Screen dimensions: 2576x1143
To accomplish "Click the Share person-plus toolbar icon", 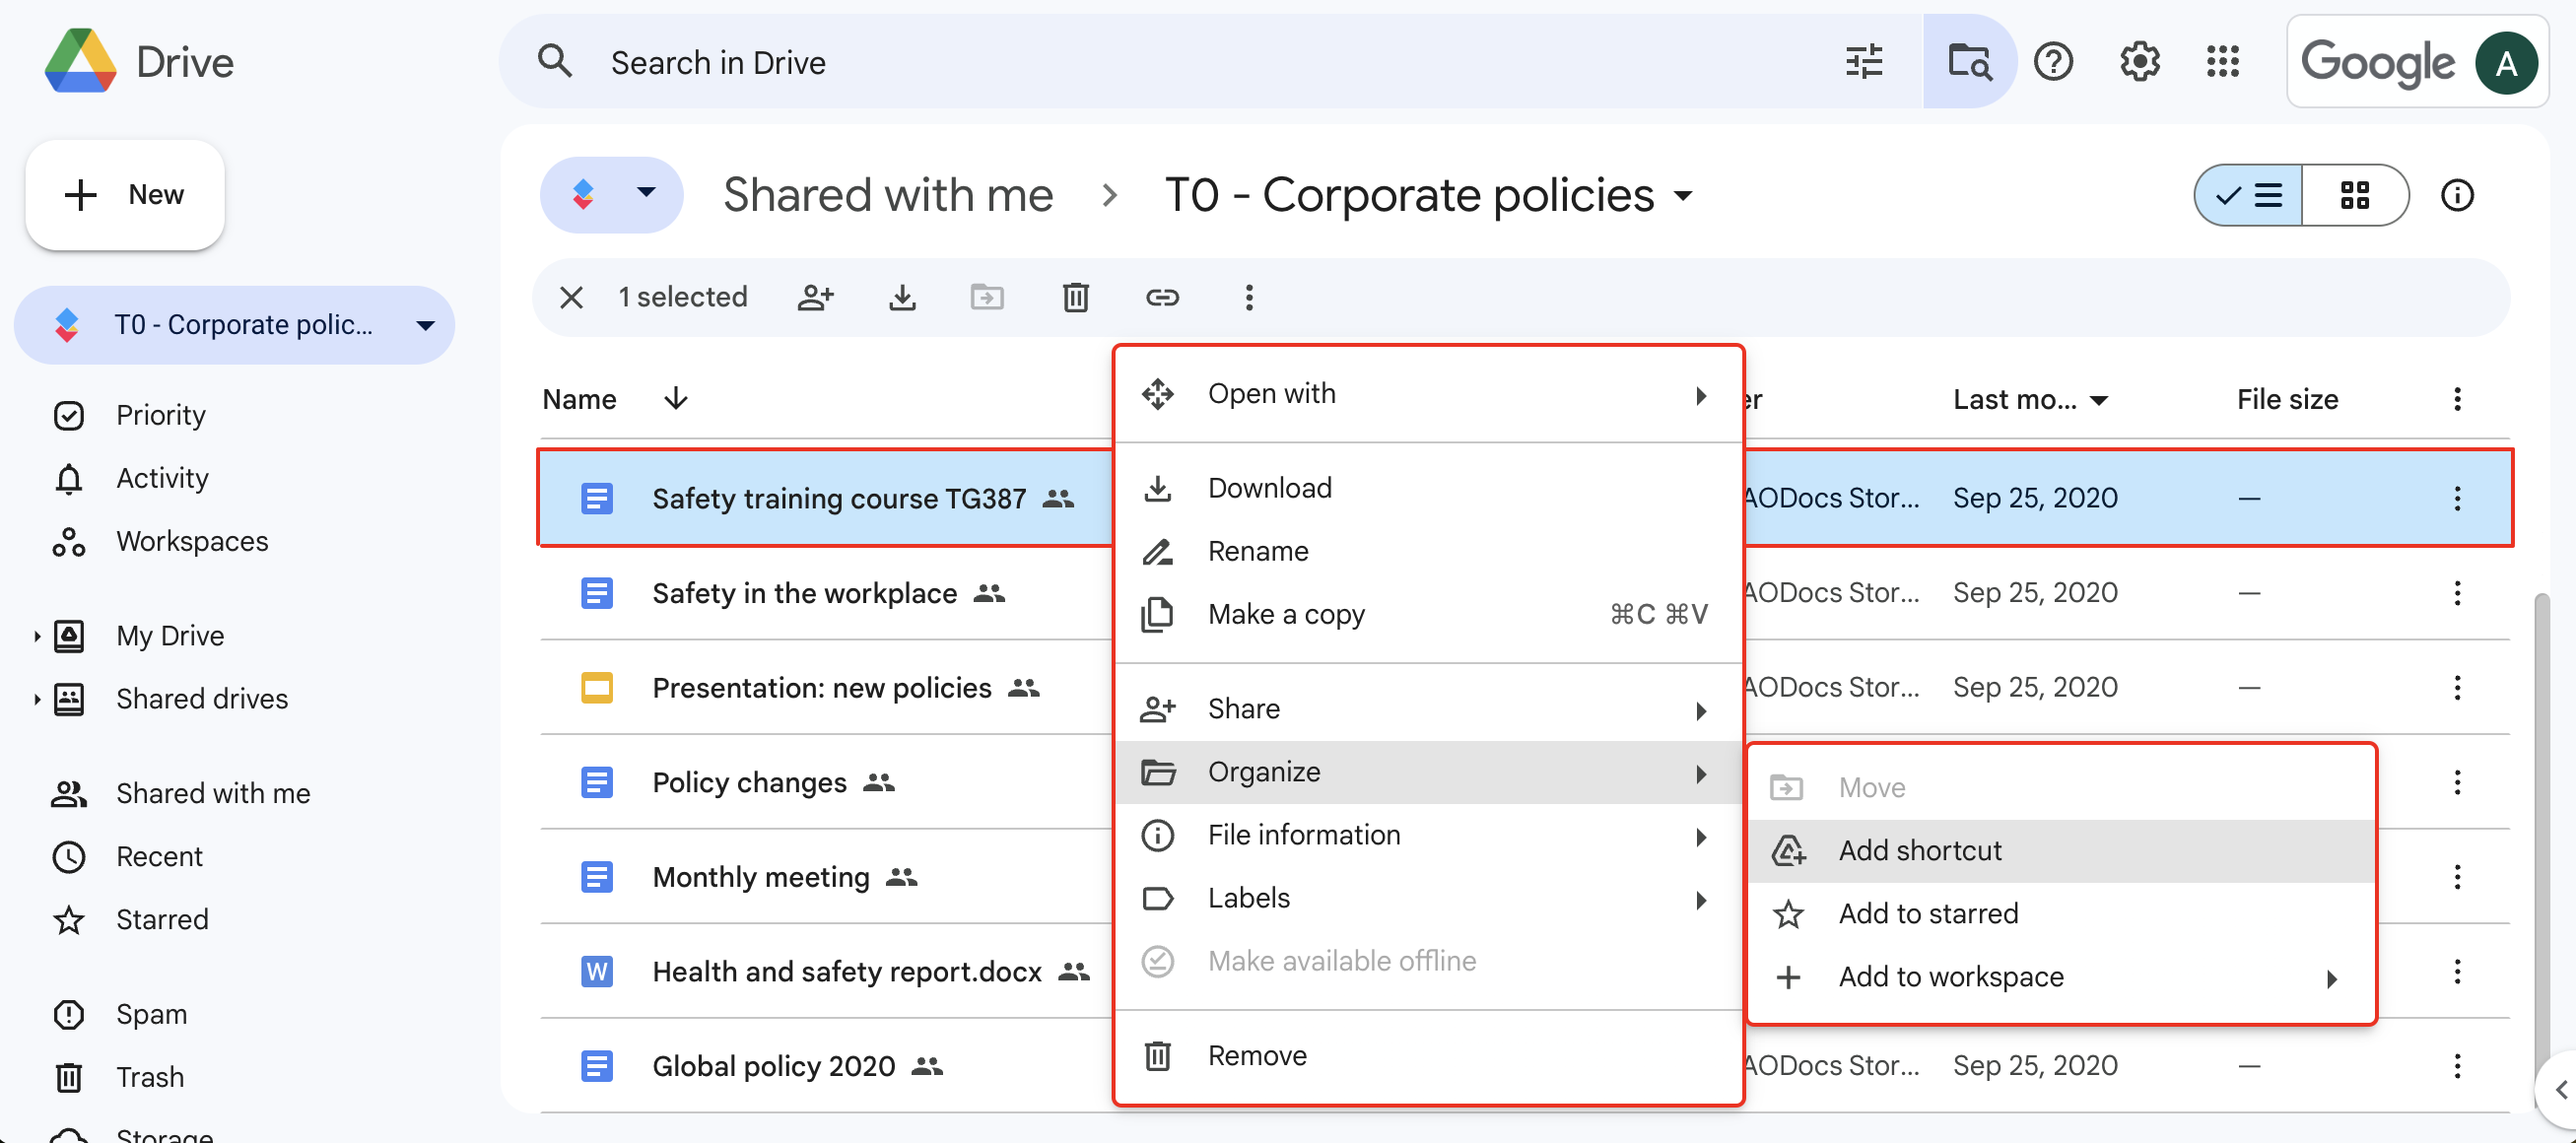I will pyautogui.click(x=815, y=297).
